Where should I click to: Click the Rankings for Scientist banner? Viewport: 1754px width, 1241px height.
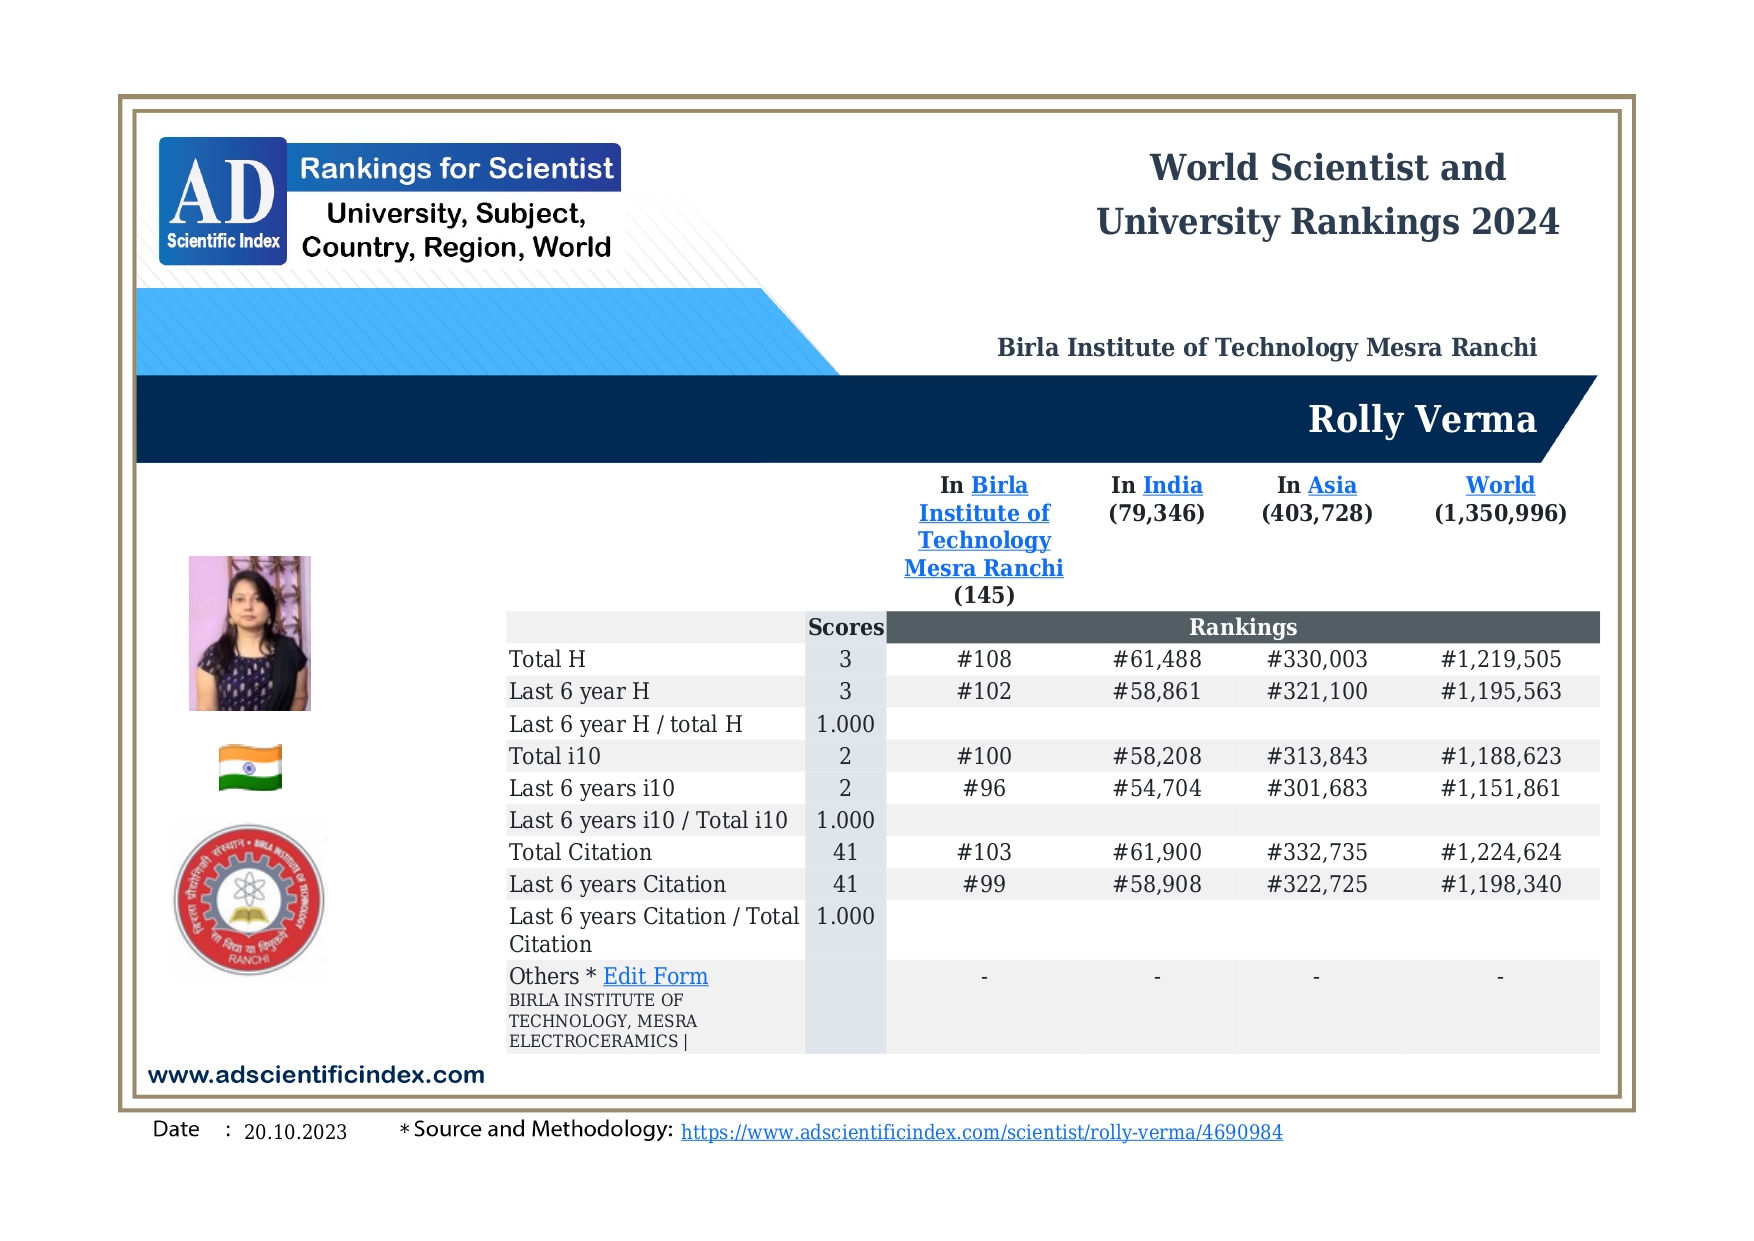tap(456, 168)
